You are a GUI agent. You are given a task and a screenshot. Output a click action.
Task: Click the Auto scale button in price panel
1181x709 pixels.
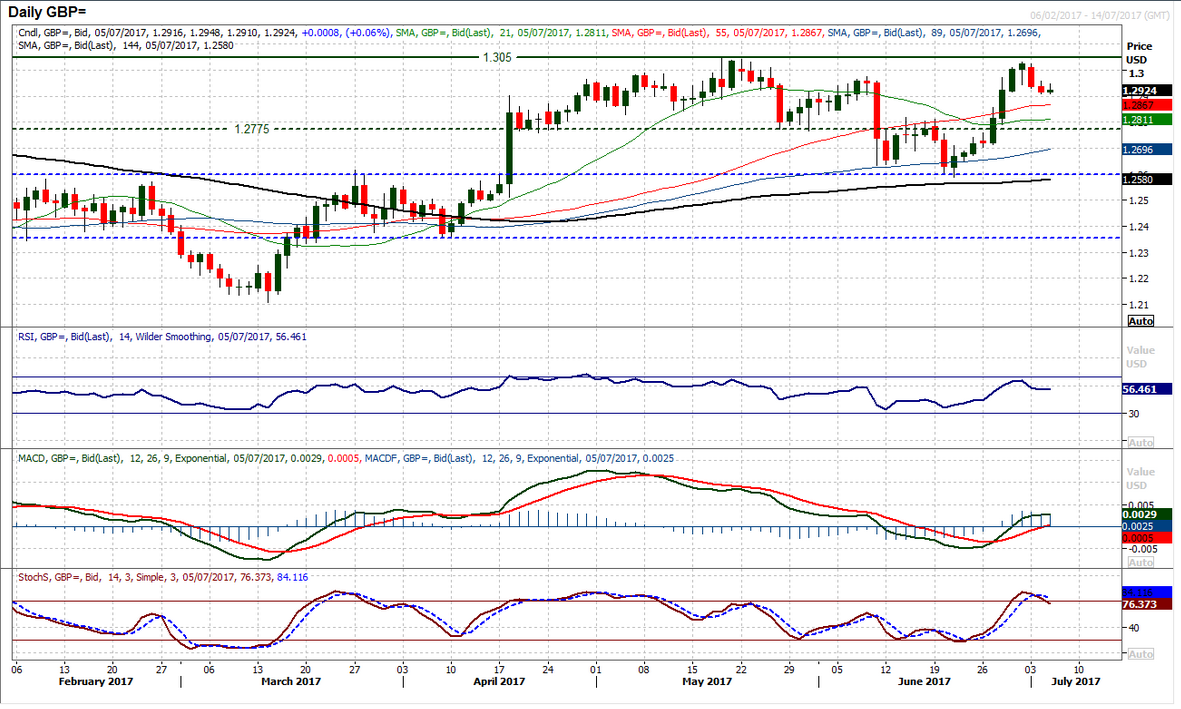click(x=1140, y=321)
